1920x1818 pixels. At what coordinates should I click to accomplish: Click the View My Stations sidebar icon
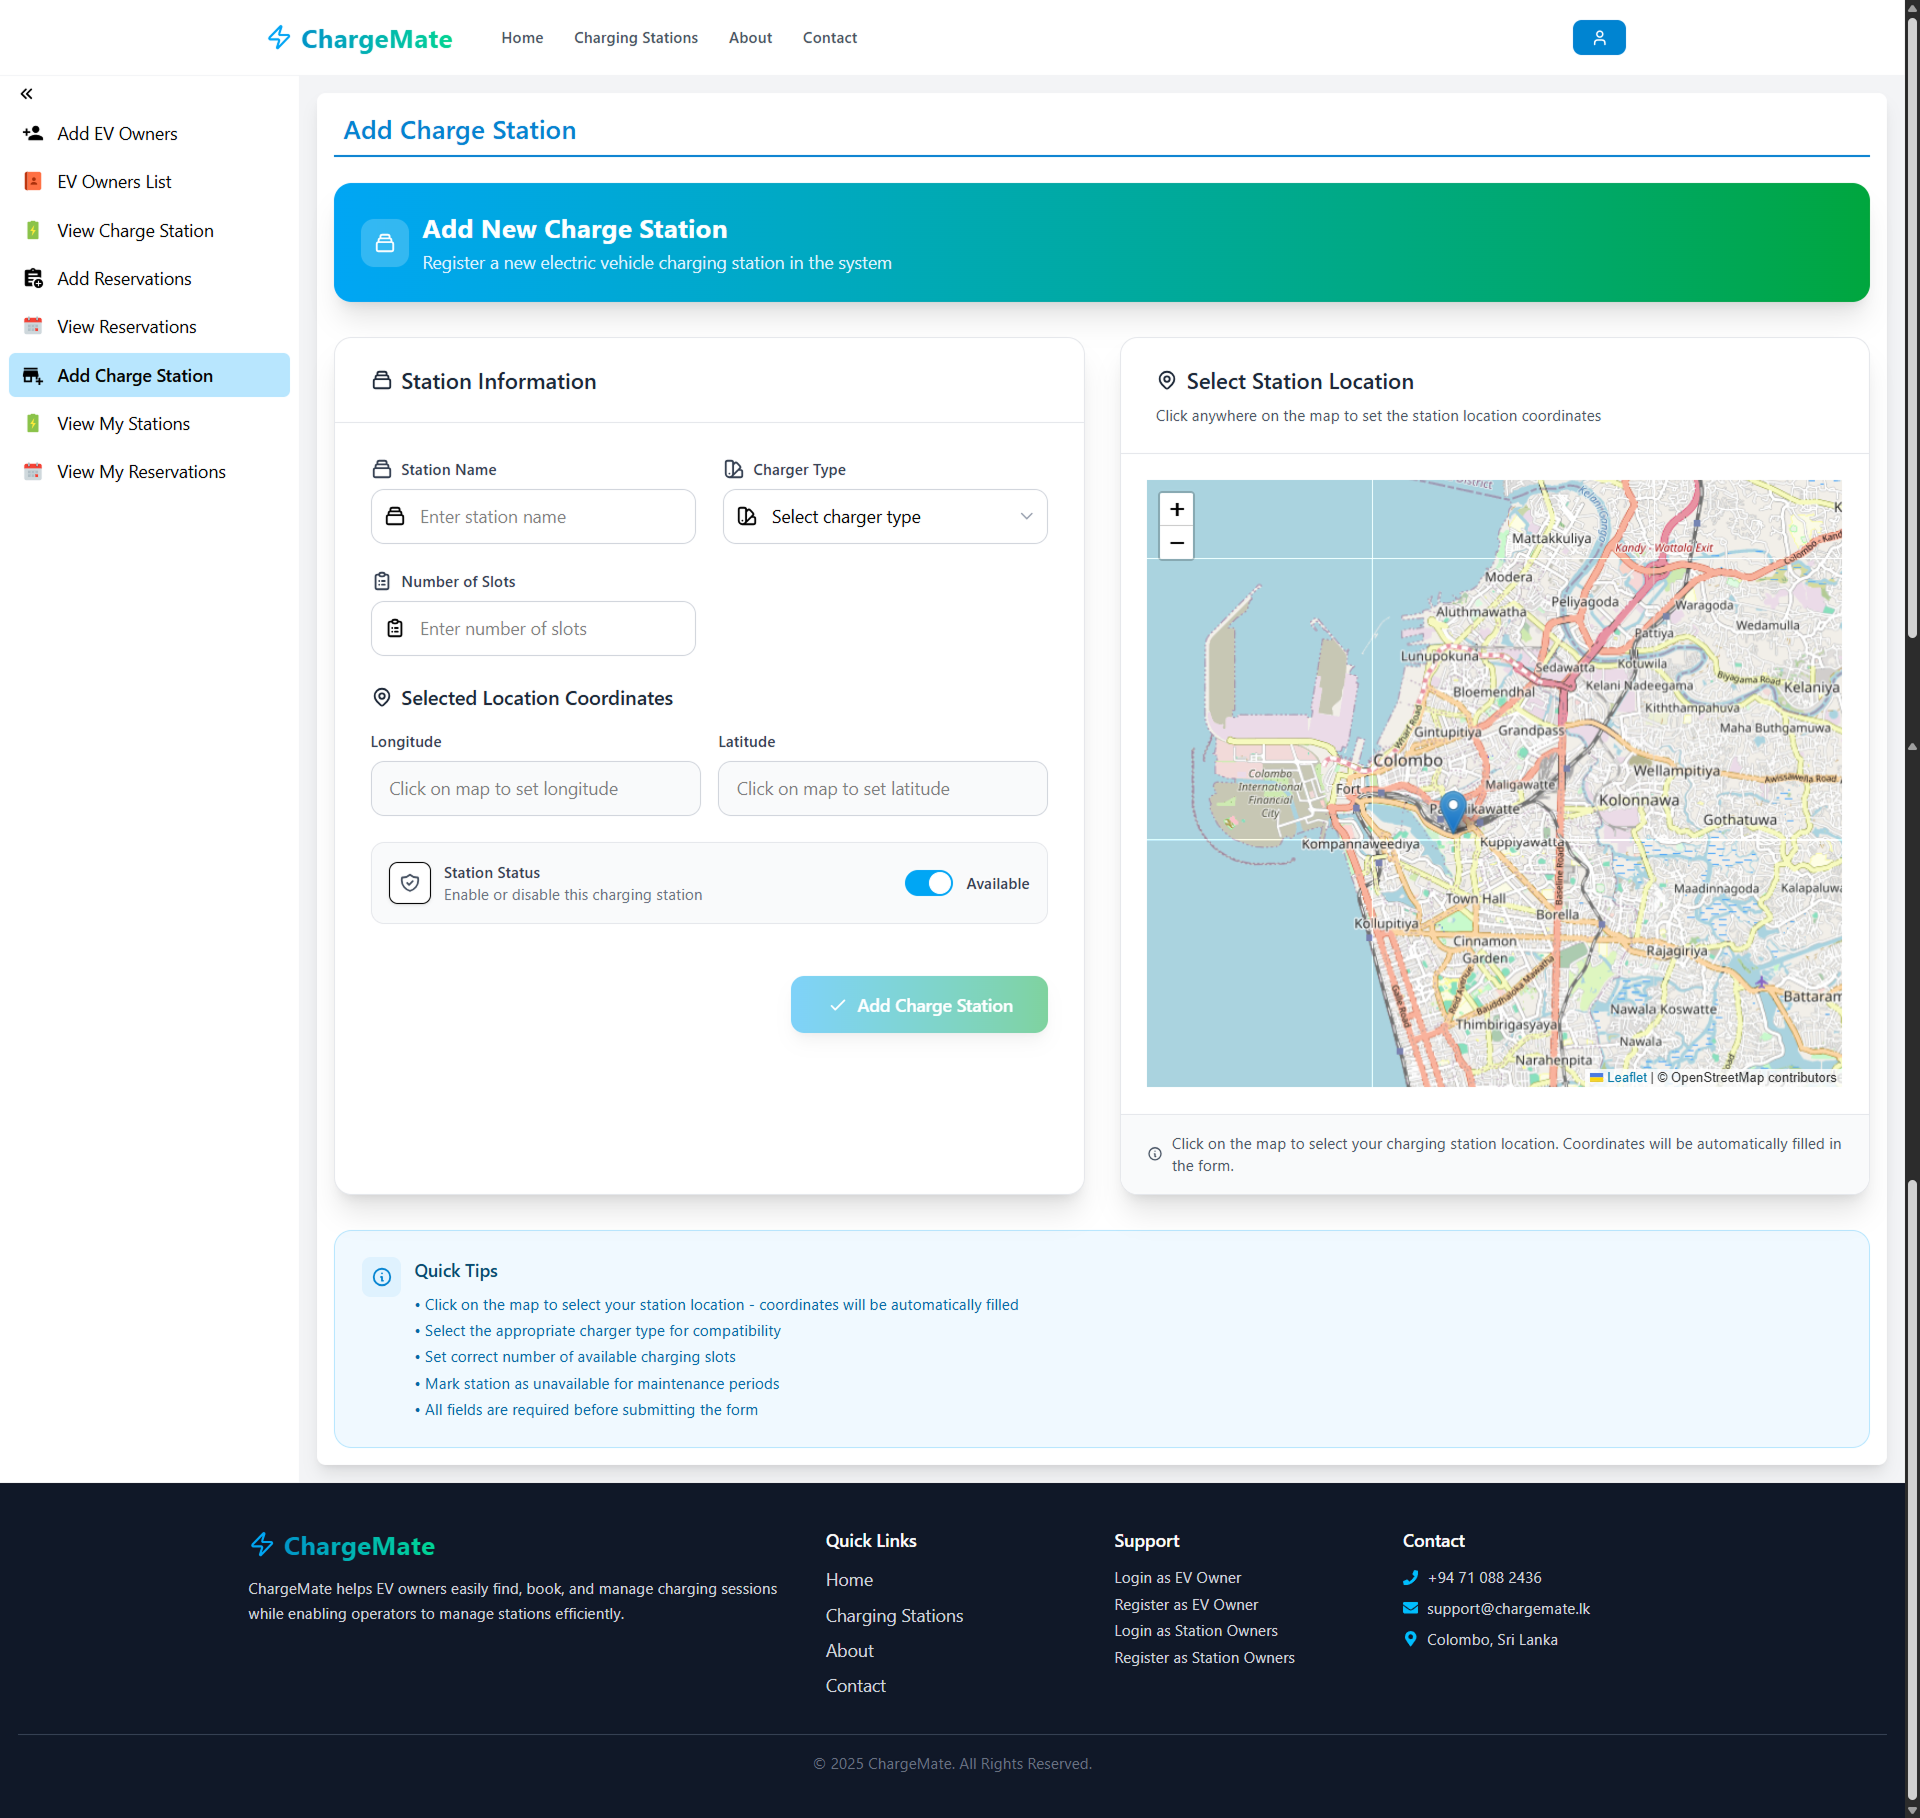click(33, 423)
